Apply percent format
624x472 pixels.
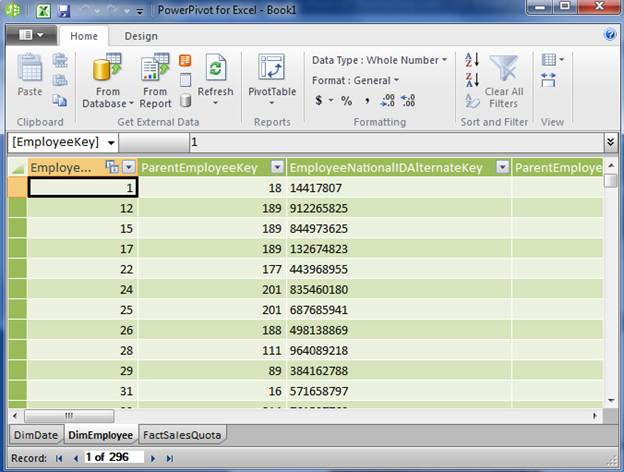point(346,101)
